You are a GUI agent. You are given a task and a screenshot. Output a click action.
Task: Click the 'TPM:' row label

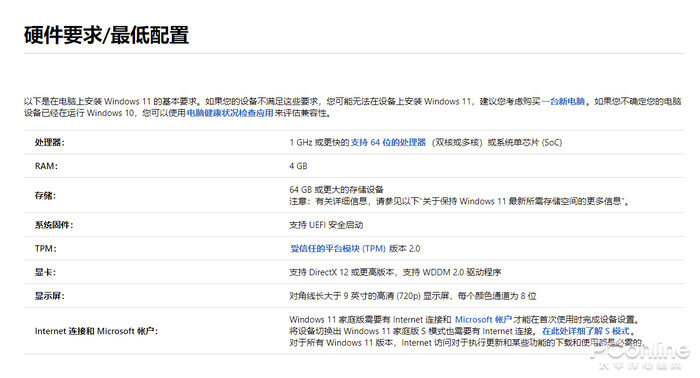pos(46,249)
